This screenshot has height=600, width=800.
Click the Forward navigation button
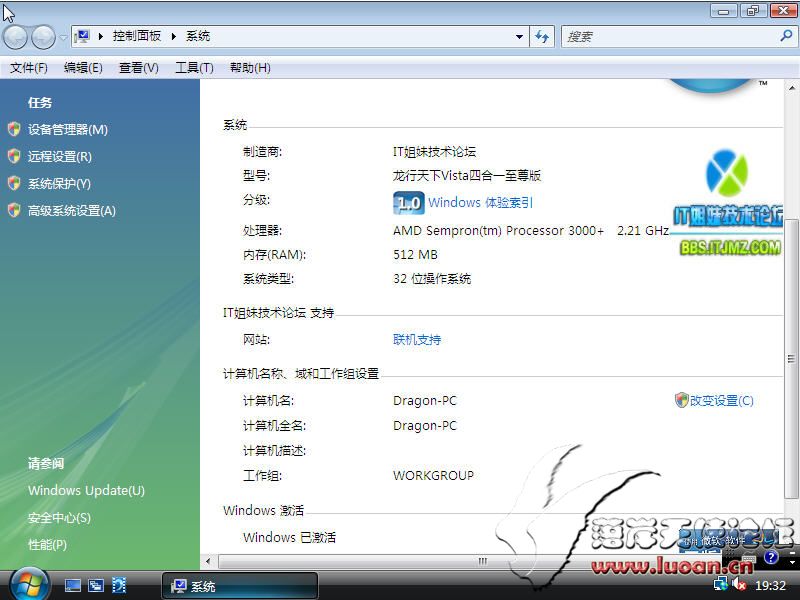pos(43,37)
